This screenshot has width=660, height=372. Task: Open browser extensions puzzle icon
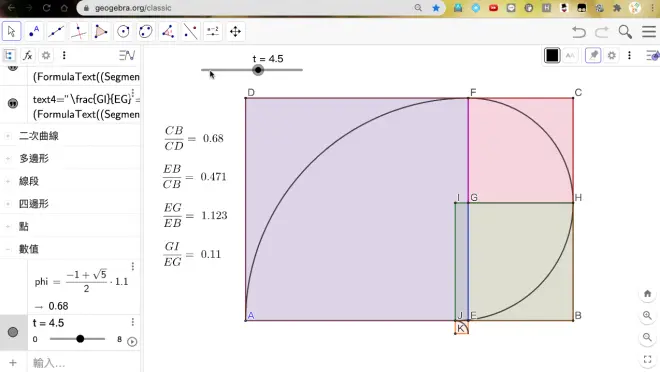pyautogui.click(x=617, y=8)
